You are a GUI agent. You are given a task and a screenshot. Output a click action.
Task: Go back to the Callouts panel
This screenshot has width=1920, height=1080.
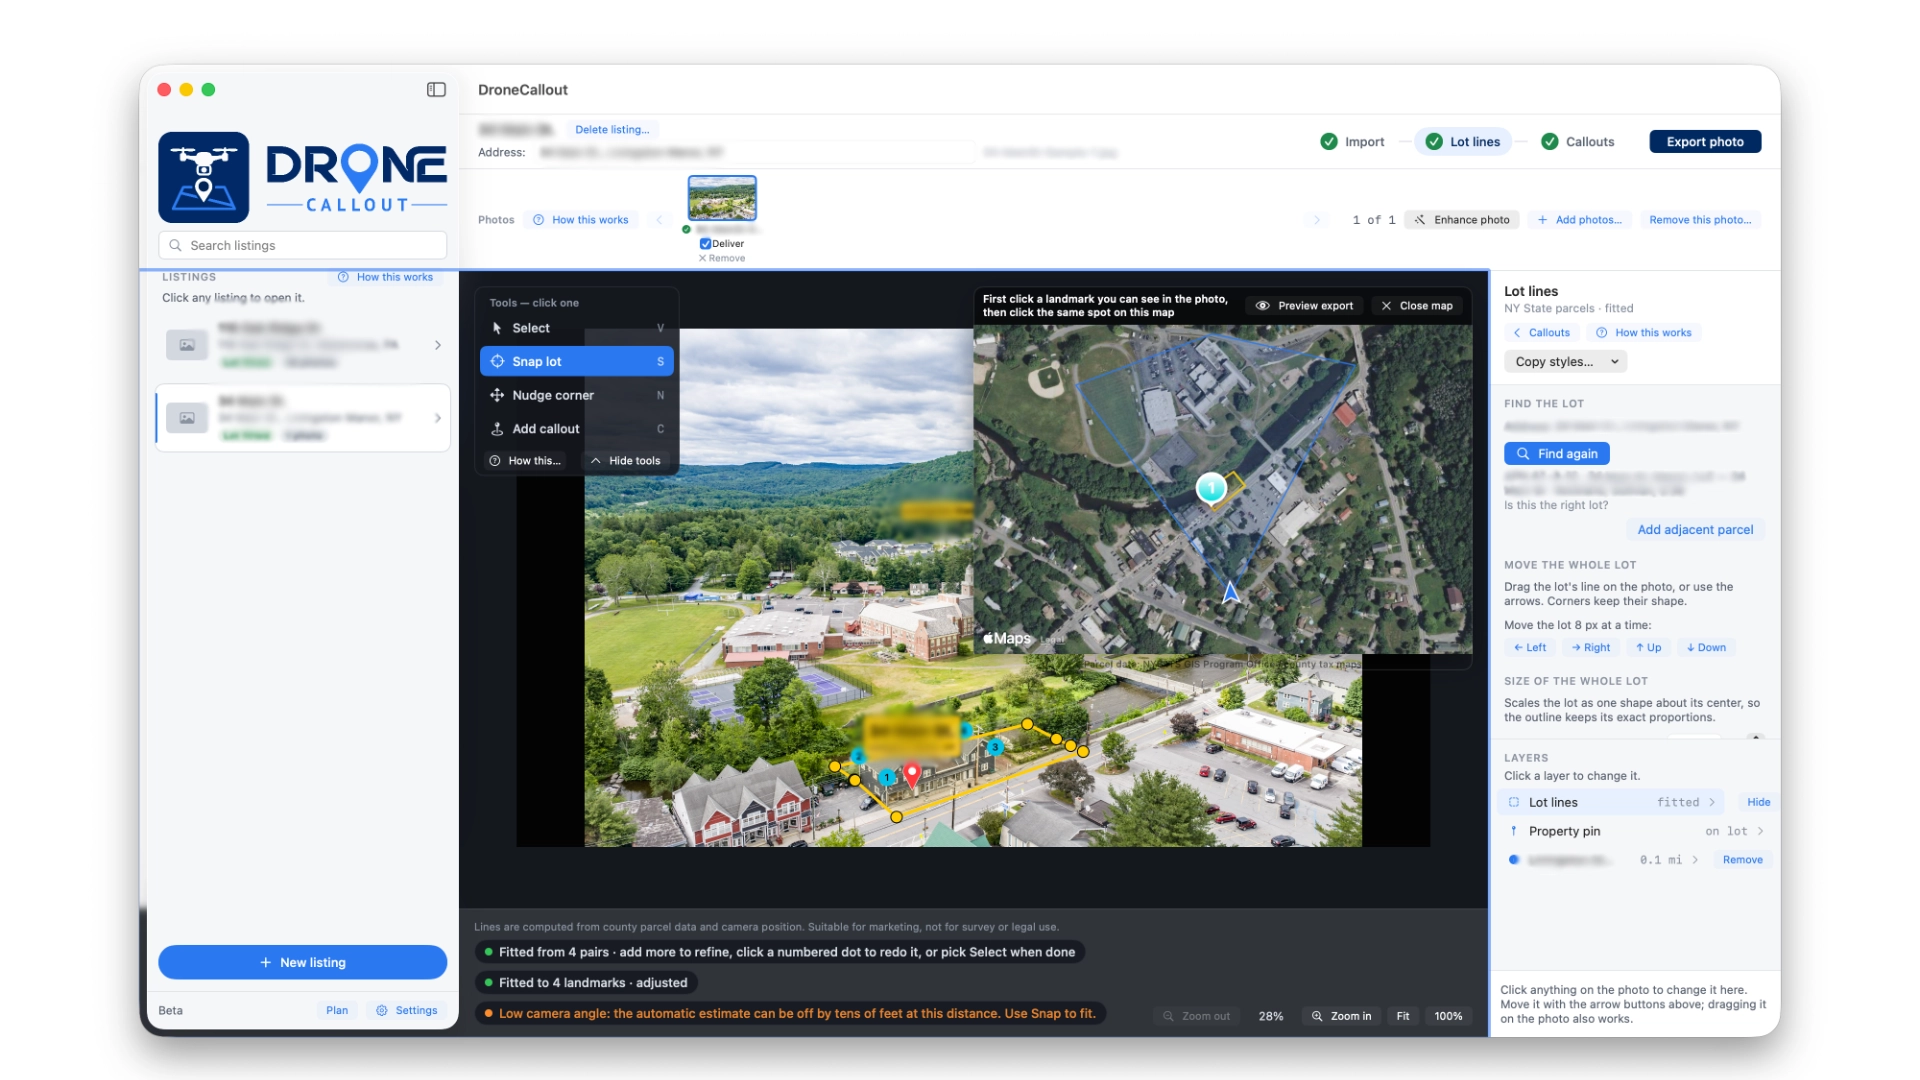coord(1541,333)
